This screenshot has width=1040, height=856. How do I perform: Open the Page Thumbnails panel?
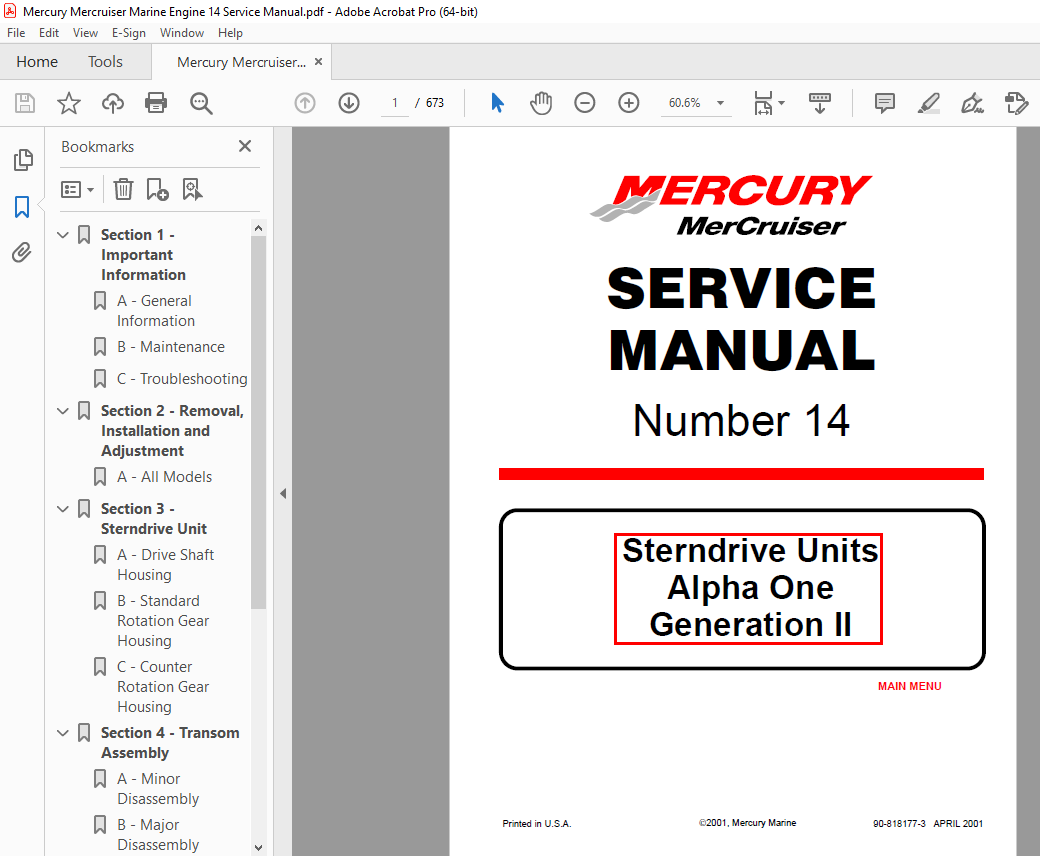click(23, 160)
